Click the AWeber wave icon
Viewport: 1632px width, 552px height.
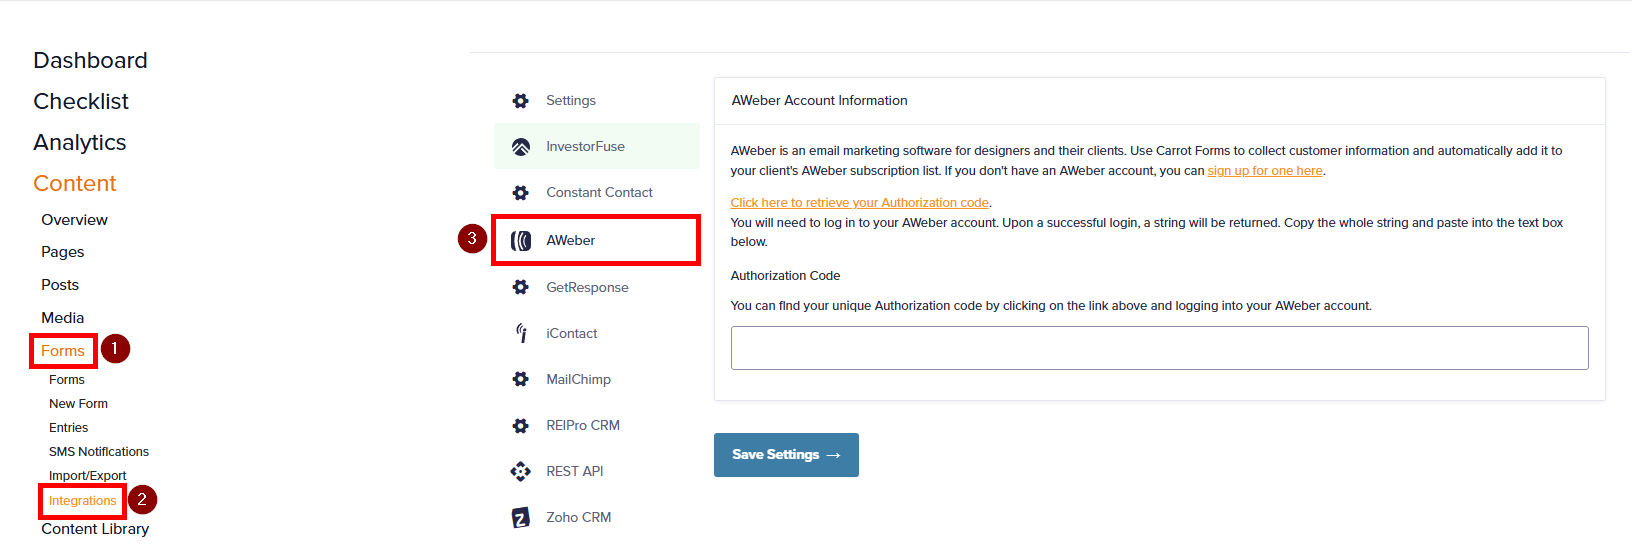[x=521, y=241]
